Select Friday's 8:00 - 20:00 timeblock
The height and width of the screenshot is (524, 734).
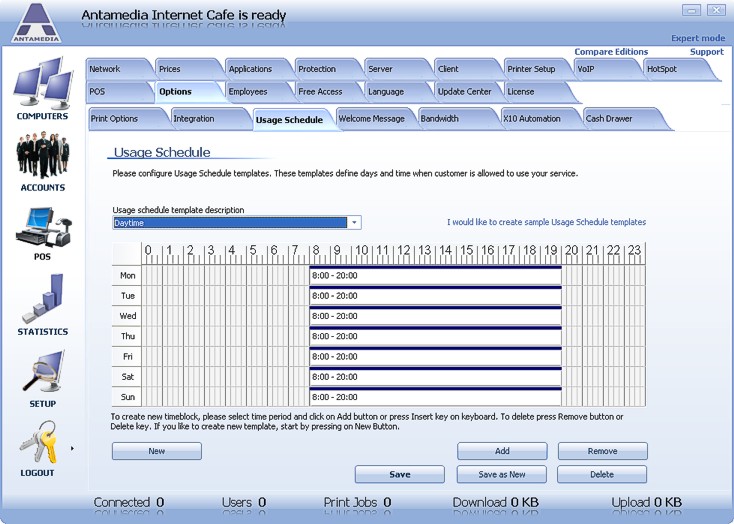[x=435, y=356]
